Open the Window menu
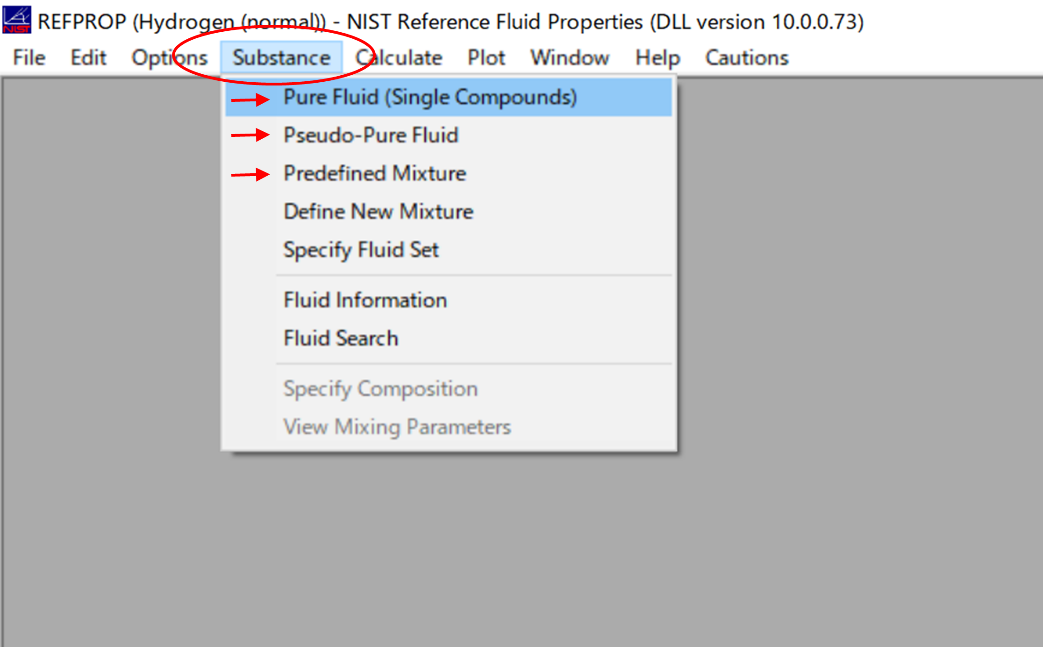1043x647 pixels. click(570, 58)
